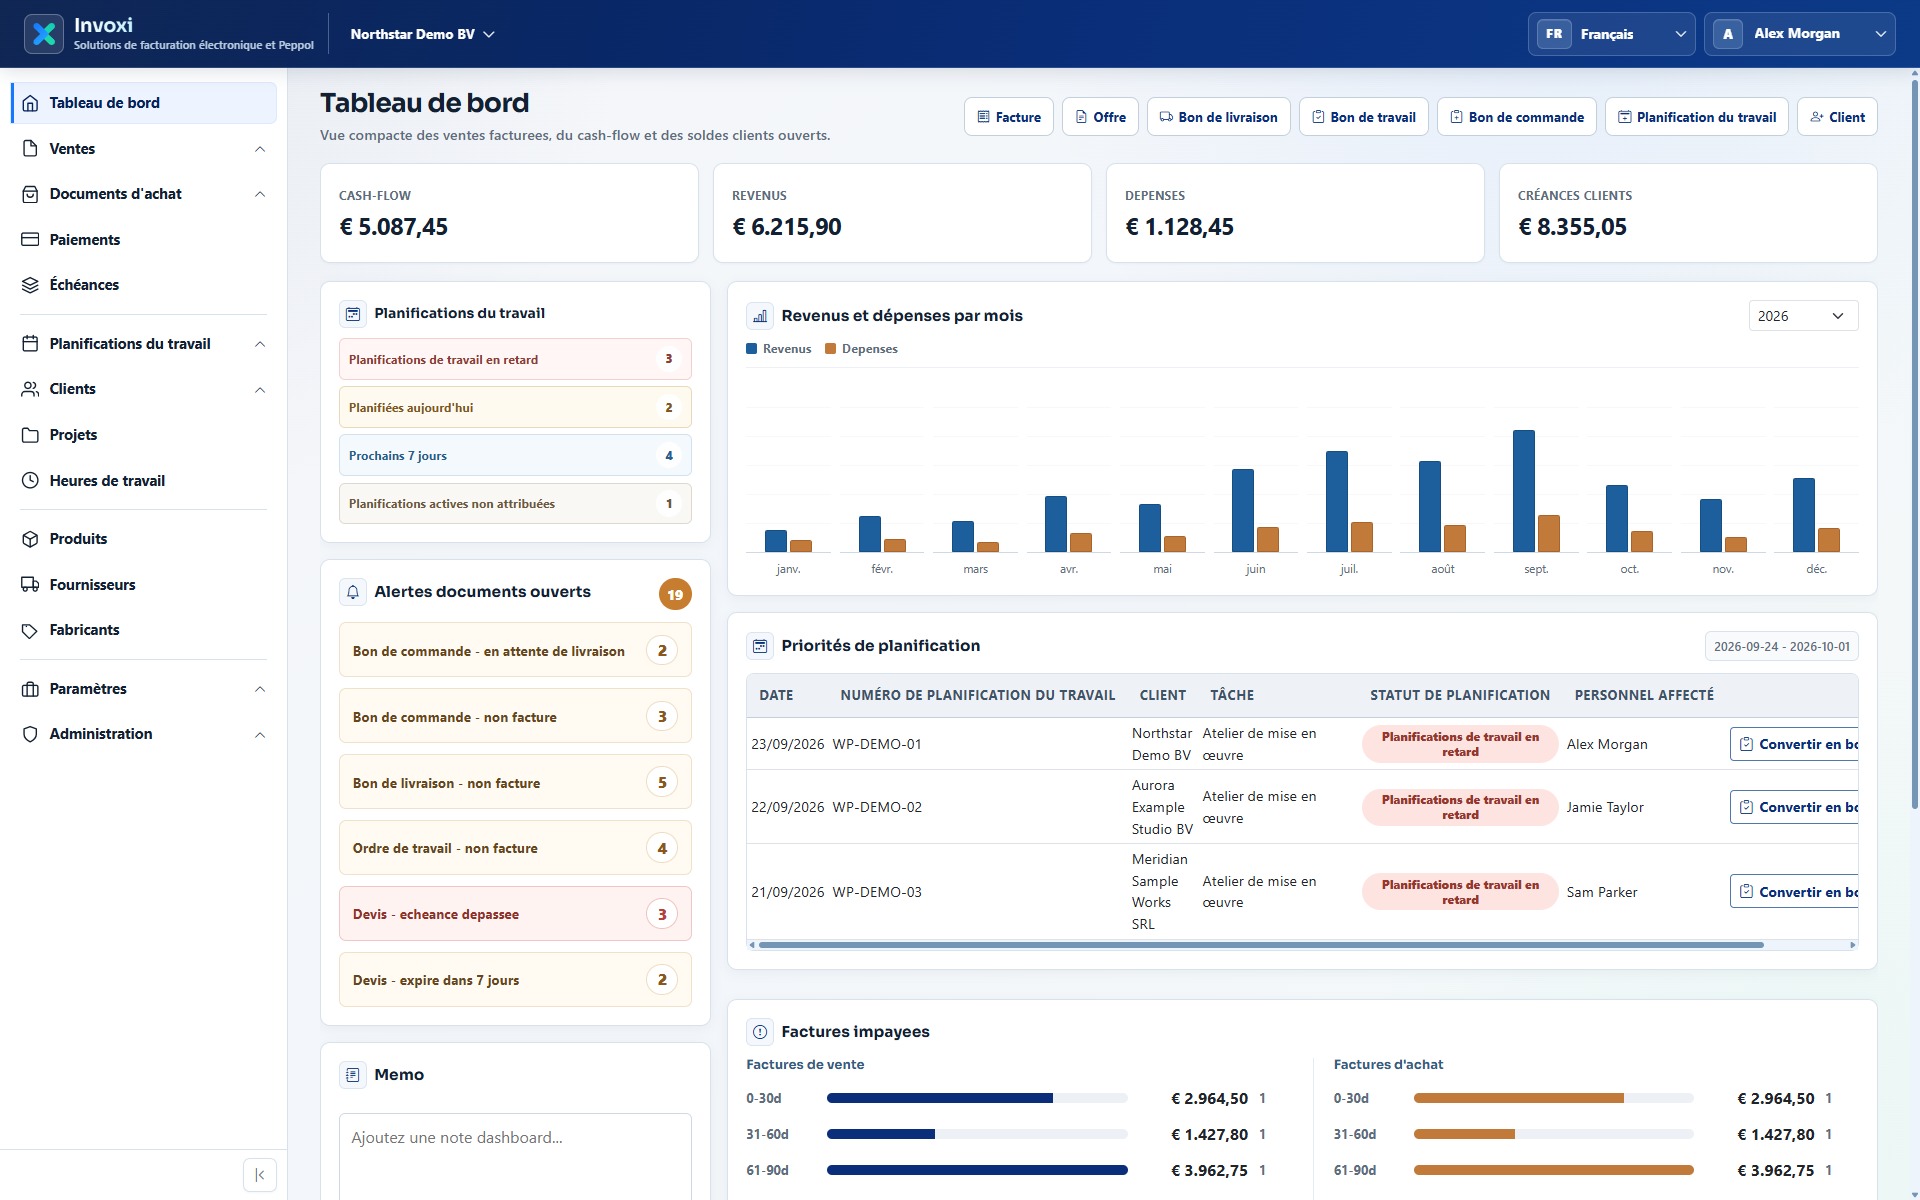Open the 2026 year selector
Viewport: 1920px width, 1200px height.
click(x=1803, y=316)
